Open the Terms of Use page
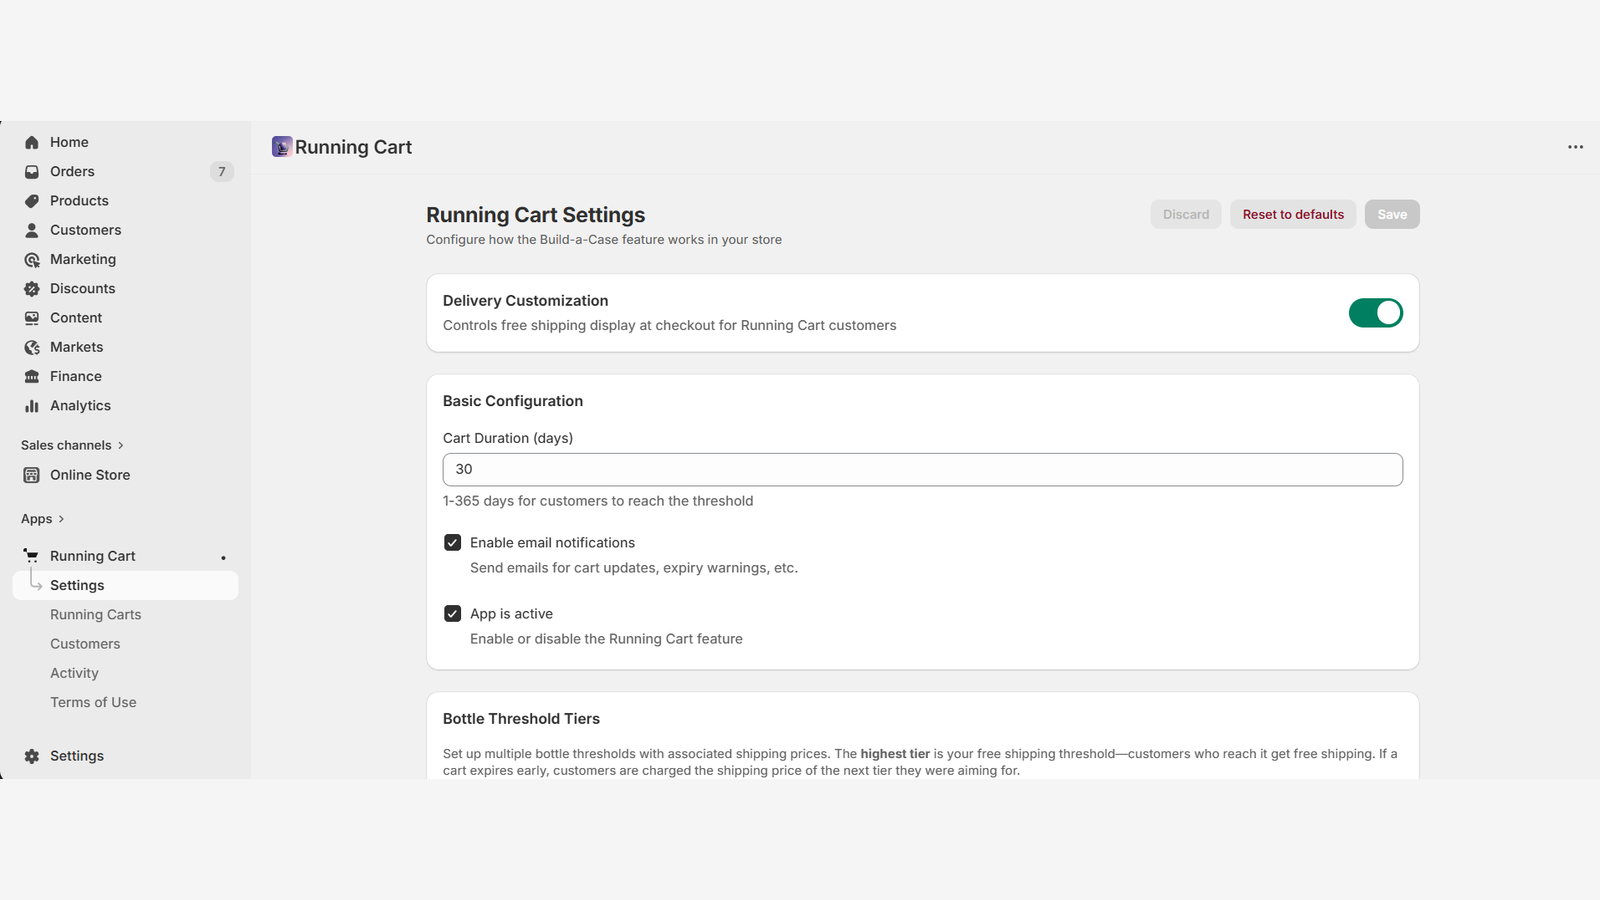 (93, 702)
